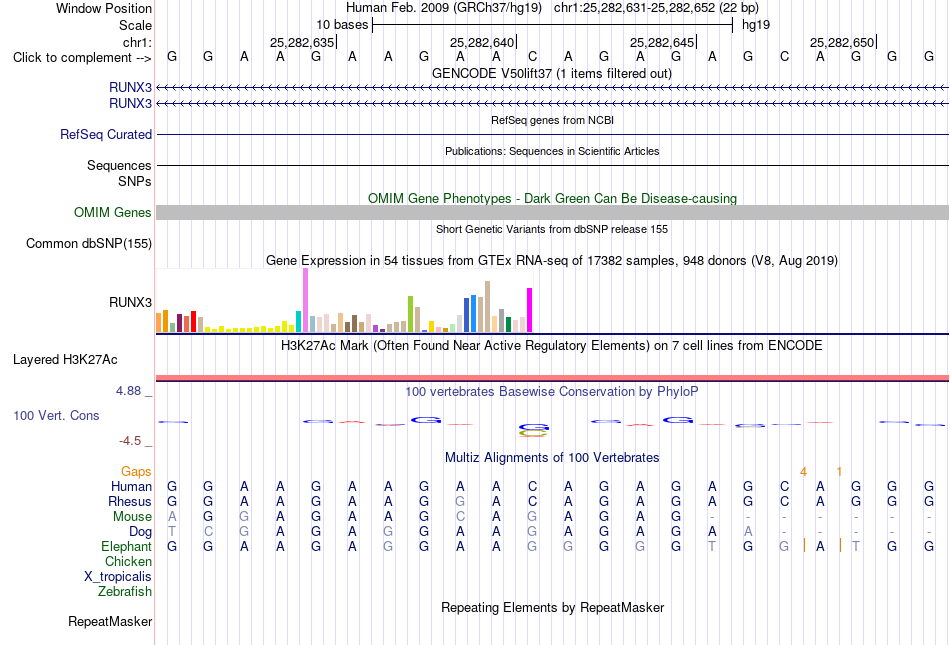Open the upper RUNX3 GENCODE transcript label
The height and width of the screenshot is (645, 950).
pyautogui.click(x=130, y=87)
